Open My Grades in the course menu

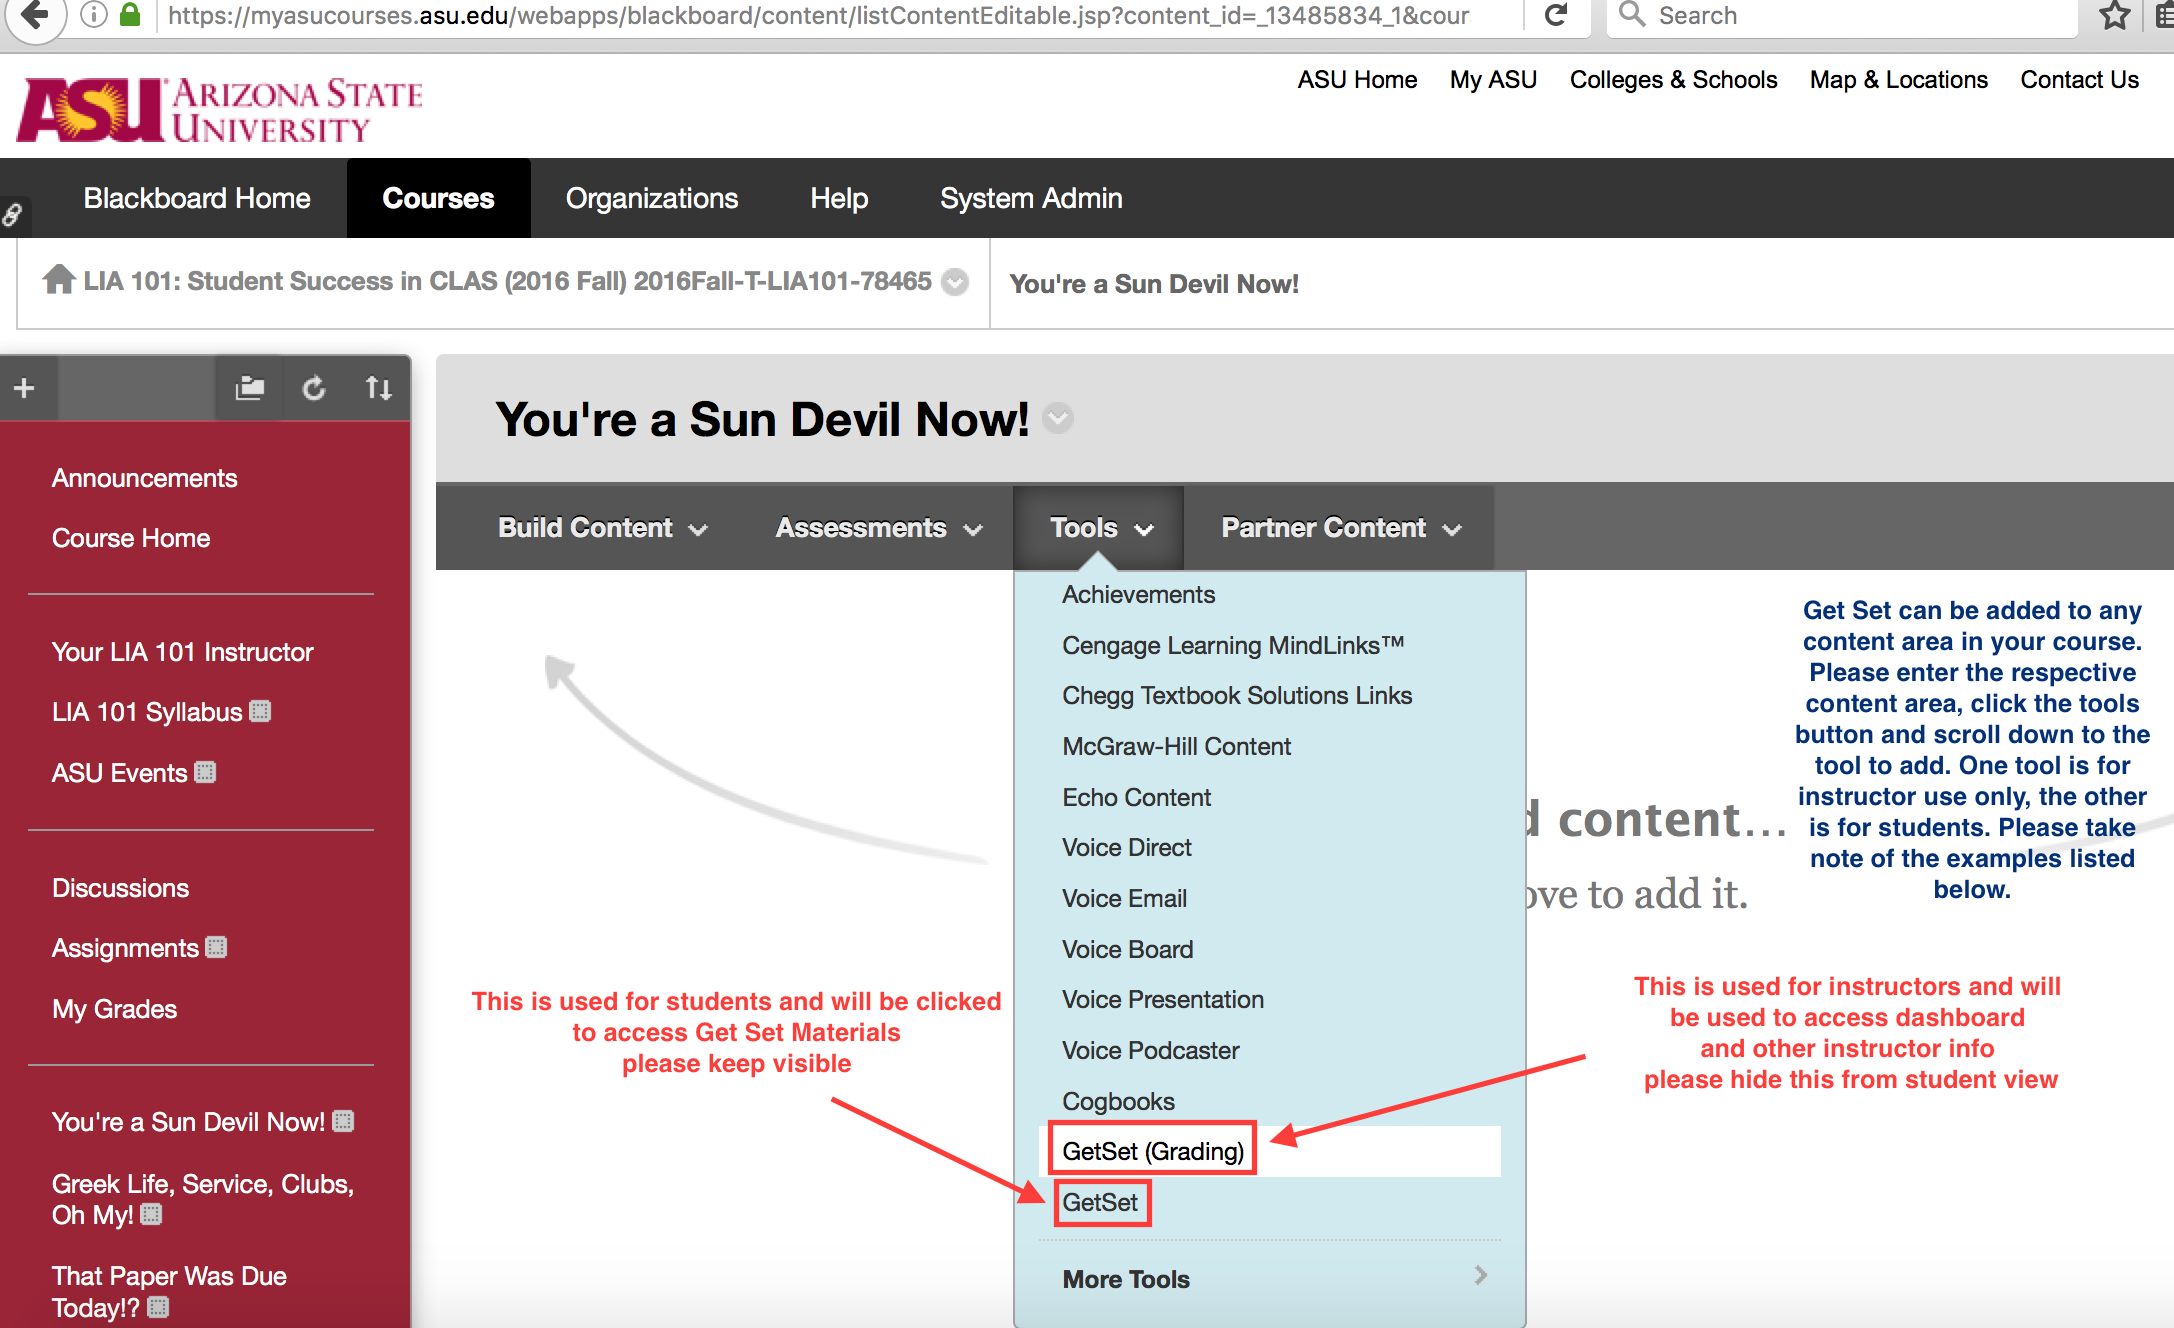[114, 1009]
